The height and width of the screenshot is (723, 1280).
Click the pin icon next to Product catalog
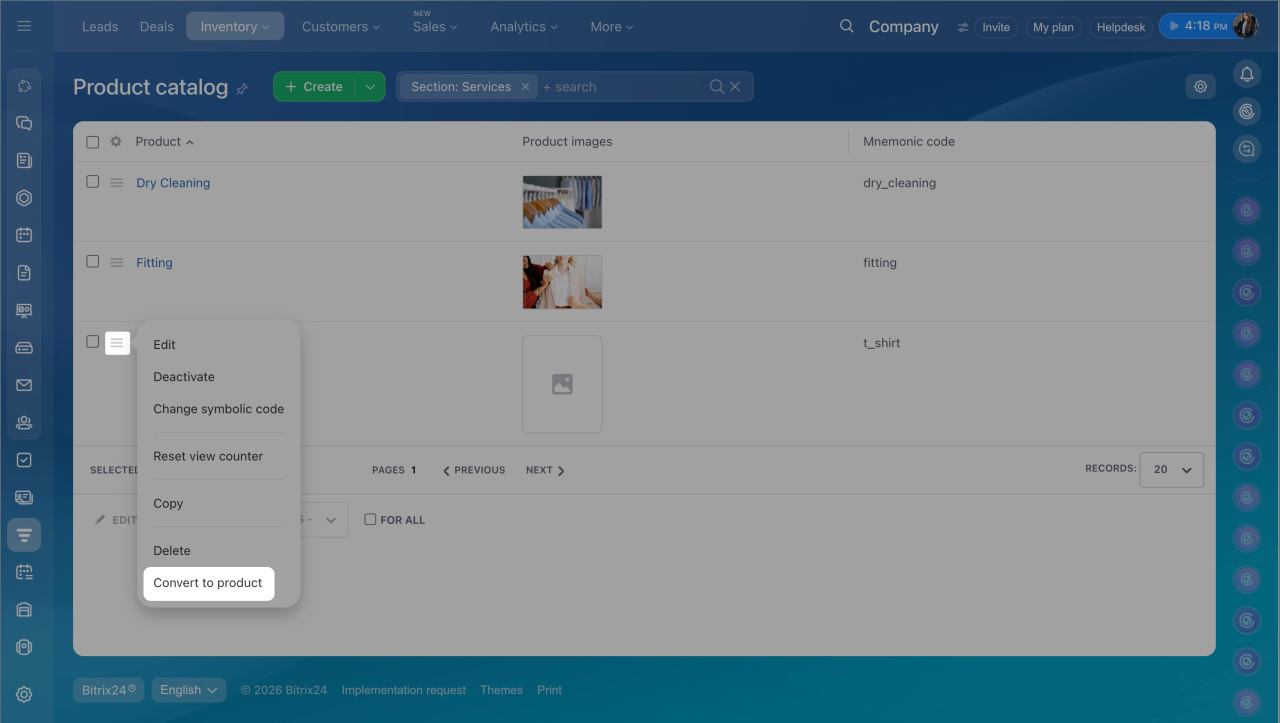coord(242,89)
